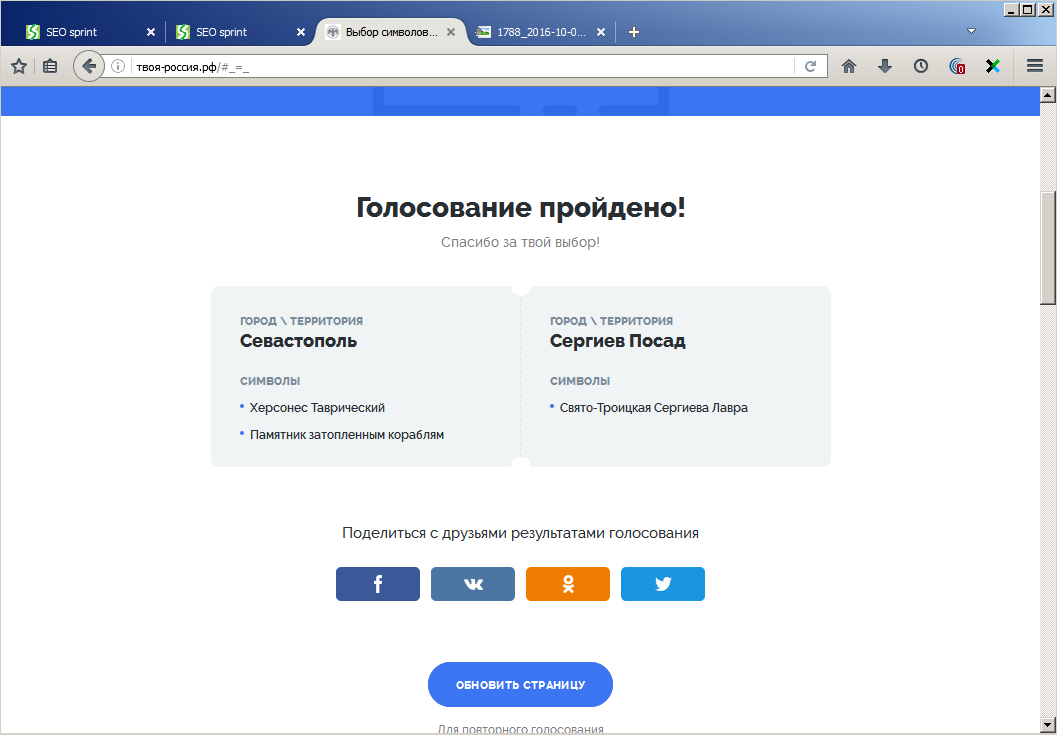Click the site info icon in address bar
The width and height of the screenshot is (1057, 735).
click(118, 66)
